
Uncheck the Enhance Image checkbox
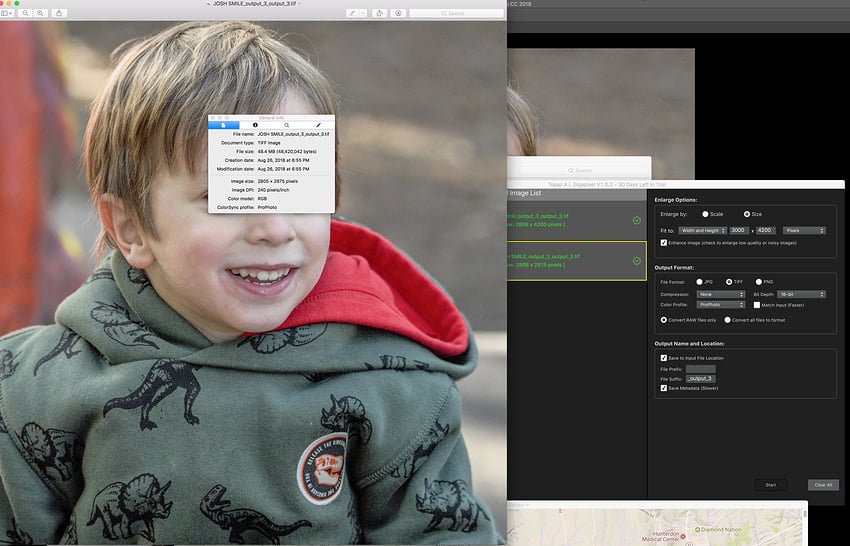pyautogui.click(x=664, y=242)
